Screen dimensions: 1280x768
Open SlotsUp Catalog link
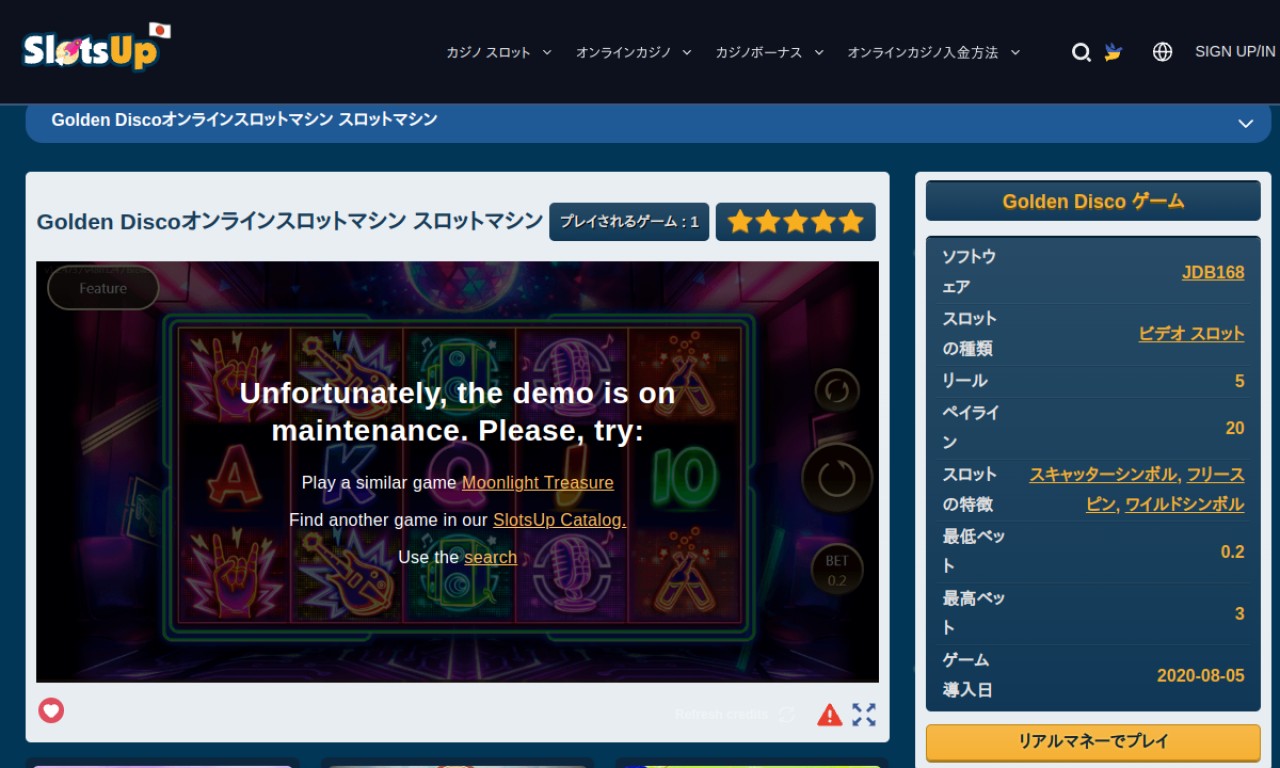tap(560, 520)
